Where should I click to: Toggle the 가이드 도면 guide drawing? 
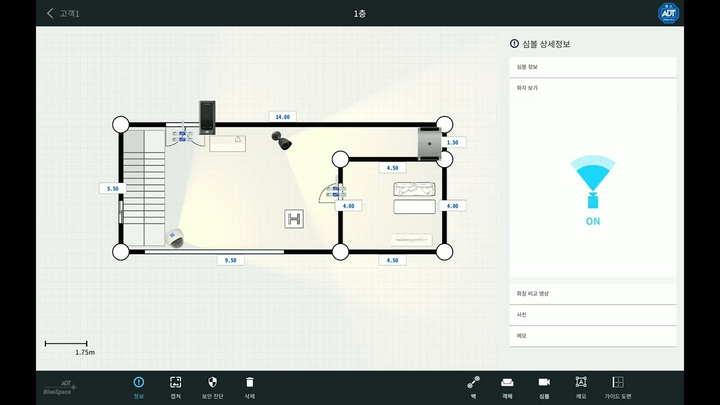coord(618,386)
